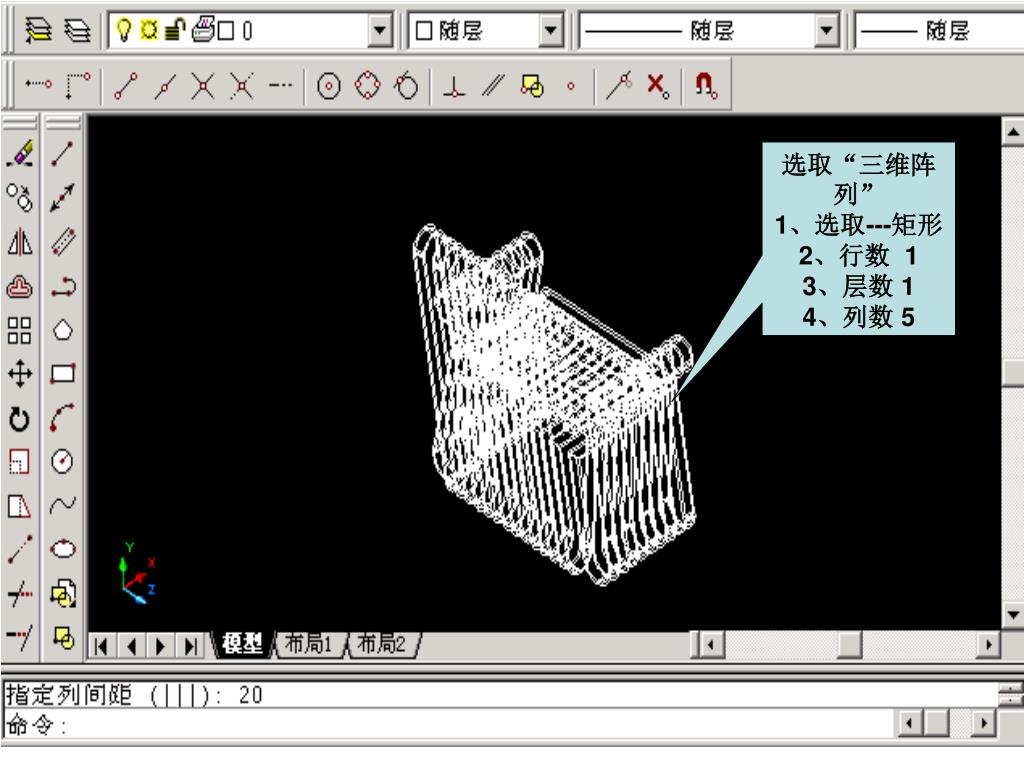Select the Scale tool
Viewport: 1024px width, 768px height.
pyautogui.click(x=20, y=462)
